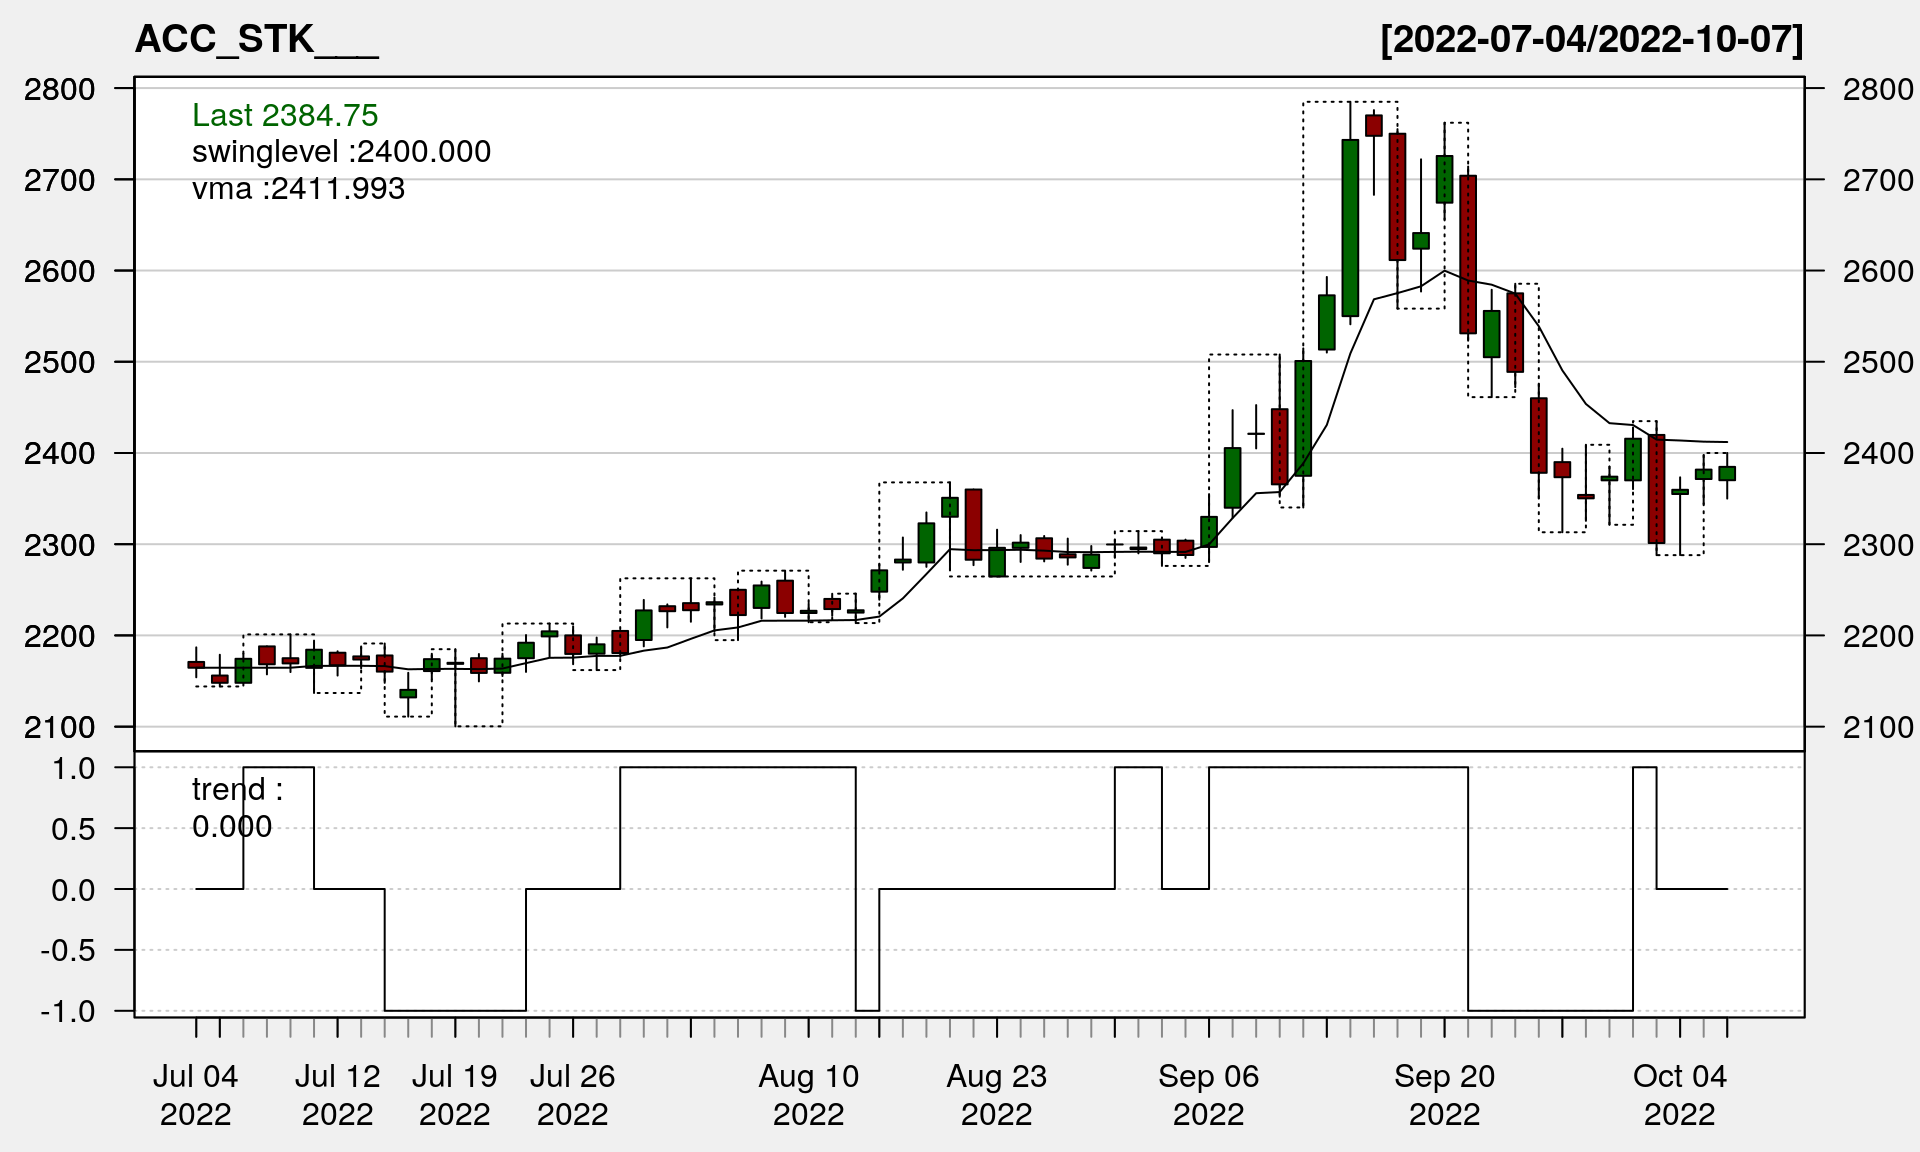Click the large red candle after Sep 20
Screen dimensions: 1920x1152
pos(1468,254)
